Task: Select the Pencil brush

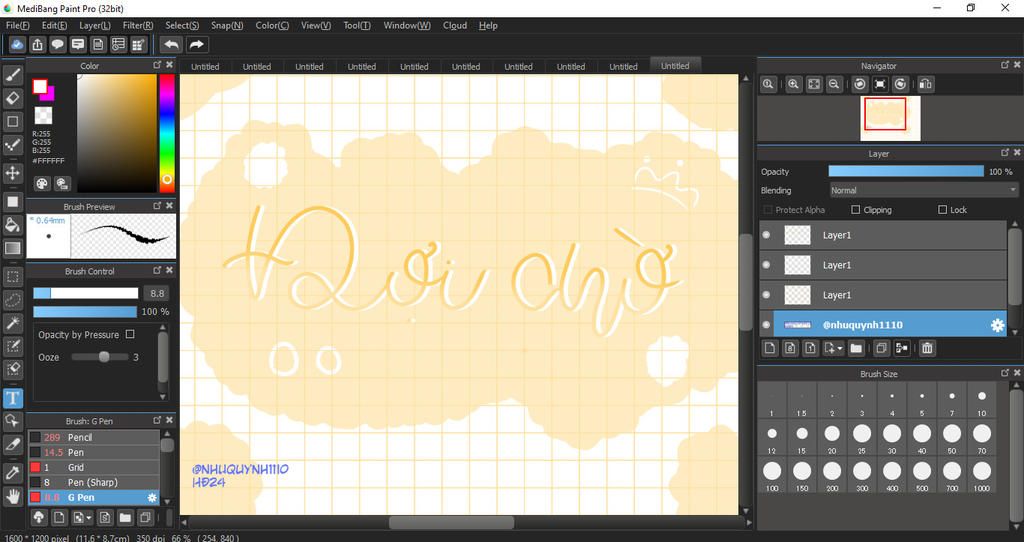Action: point(93,437)
